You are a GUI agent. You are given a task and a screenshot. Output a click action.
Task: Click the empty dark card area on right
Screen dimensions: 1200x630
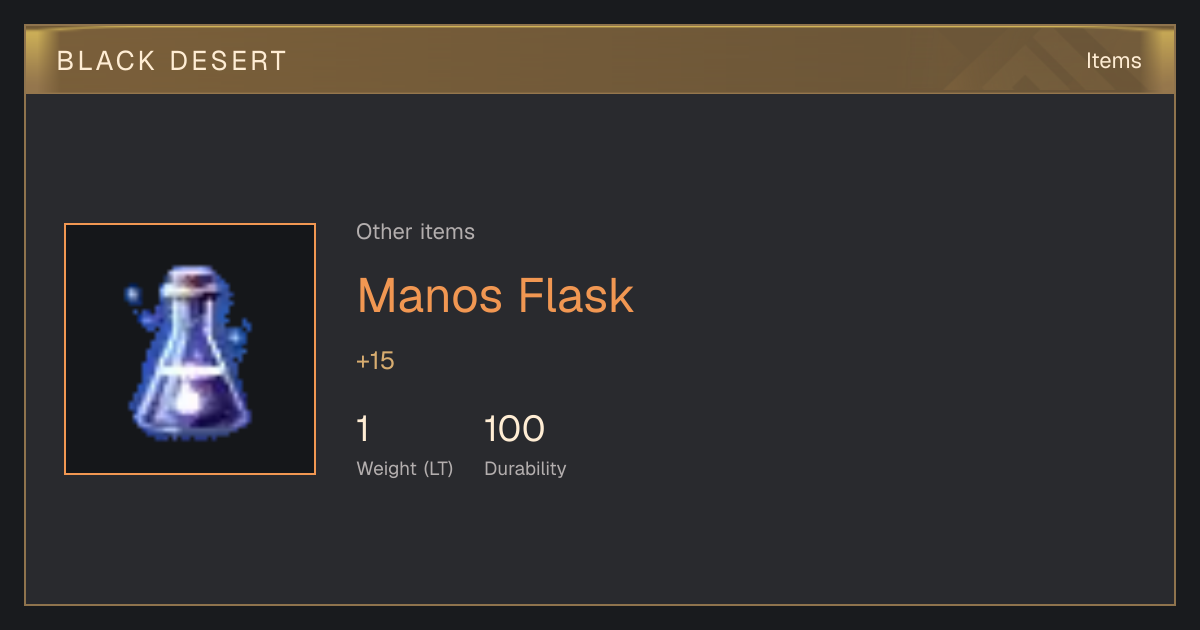pyautogui.click(x=900, y=350)
